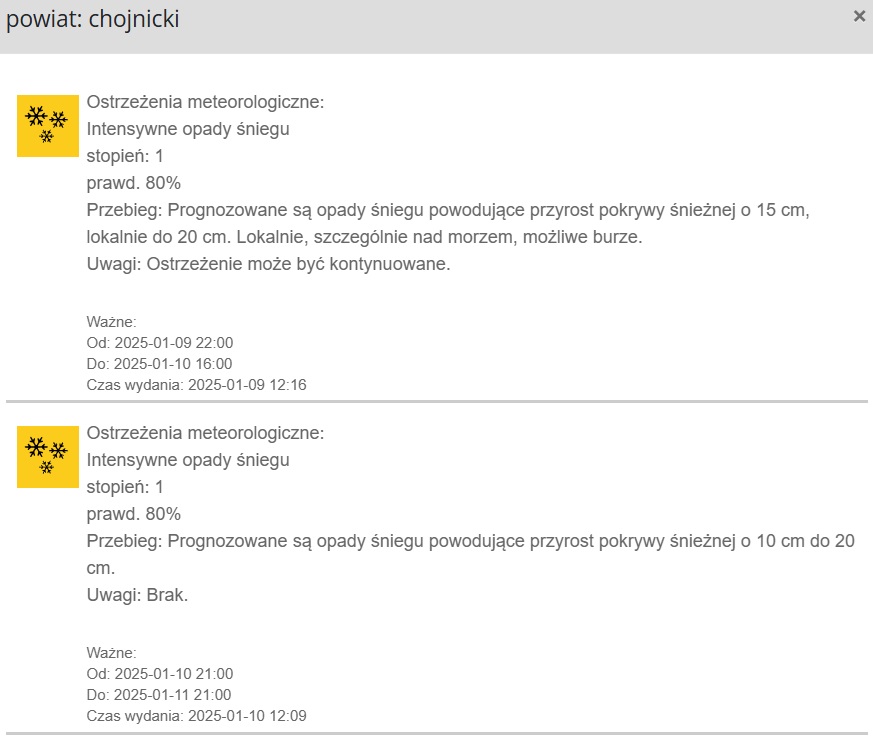This screenshot has height=738, width=873.
Task: Click the first yellow snowflake warning icon
Action: 48,126
